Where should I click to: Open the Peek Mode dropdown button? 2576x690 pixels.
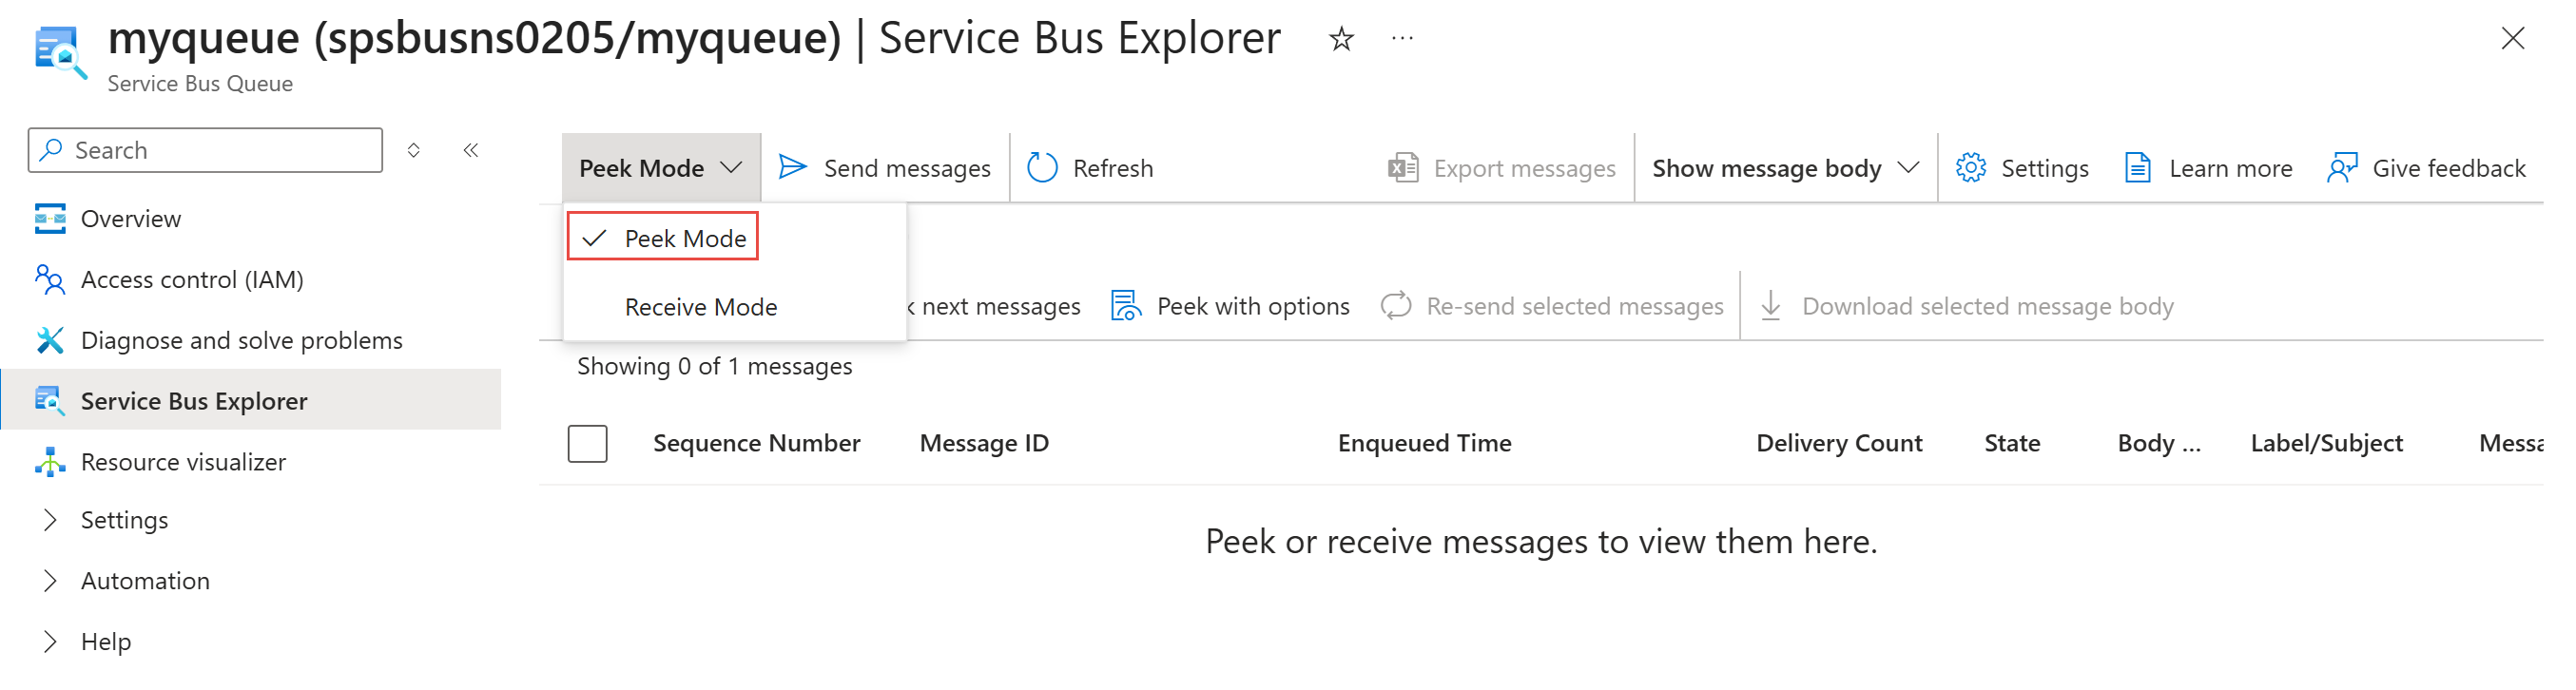pyautogui.click(x=660, y=167)
